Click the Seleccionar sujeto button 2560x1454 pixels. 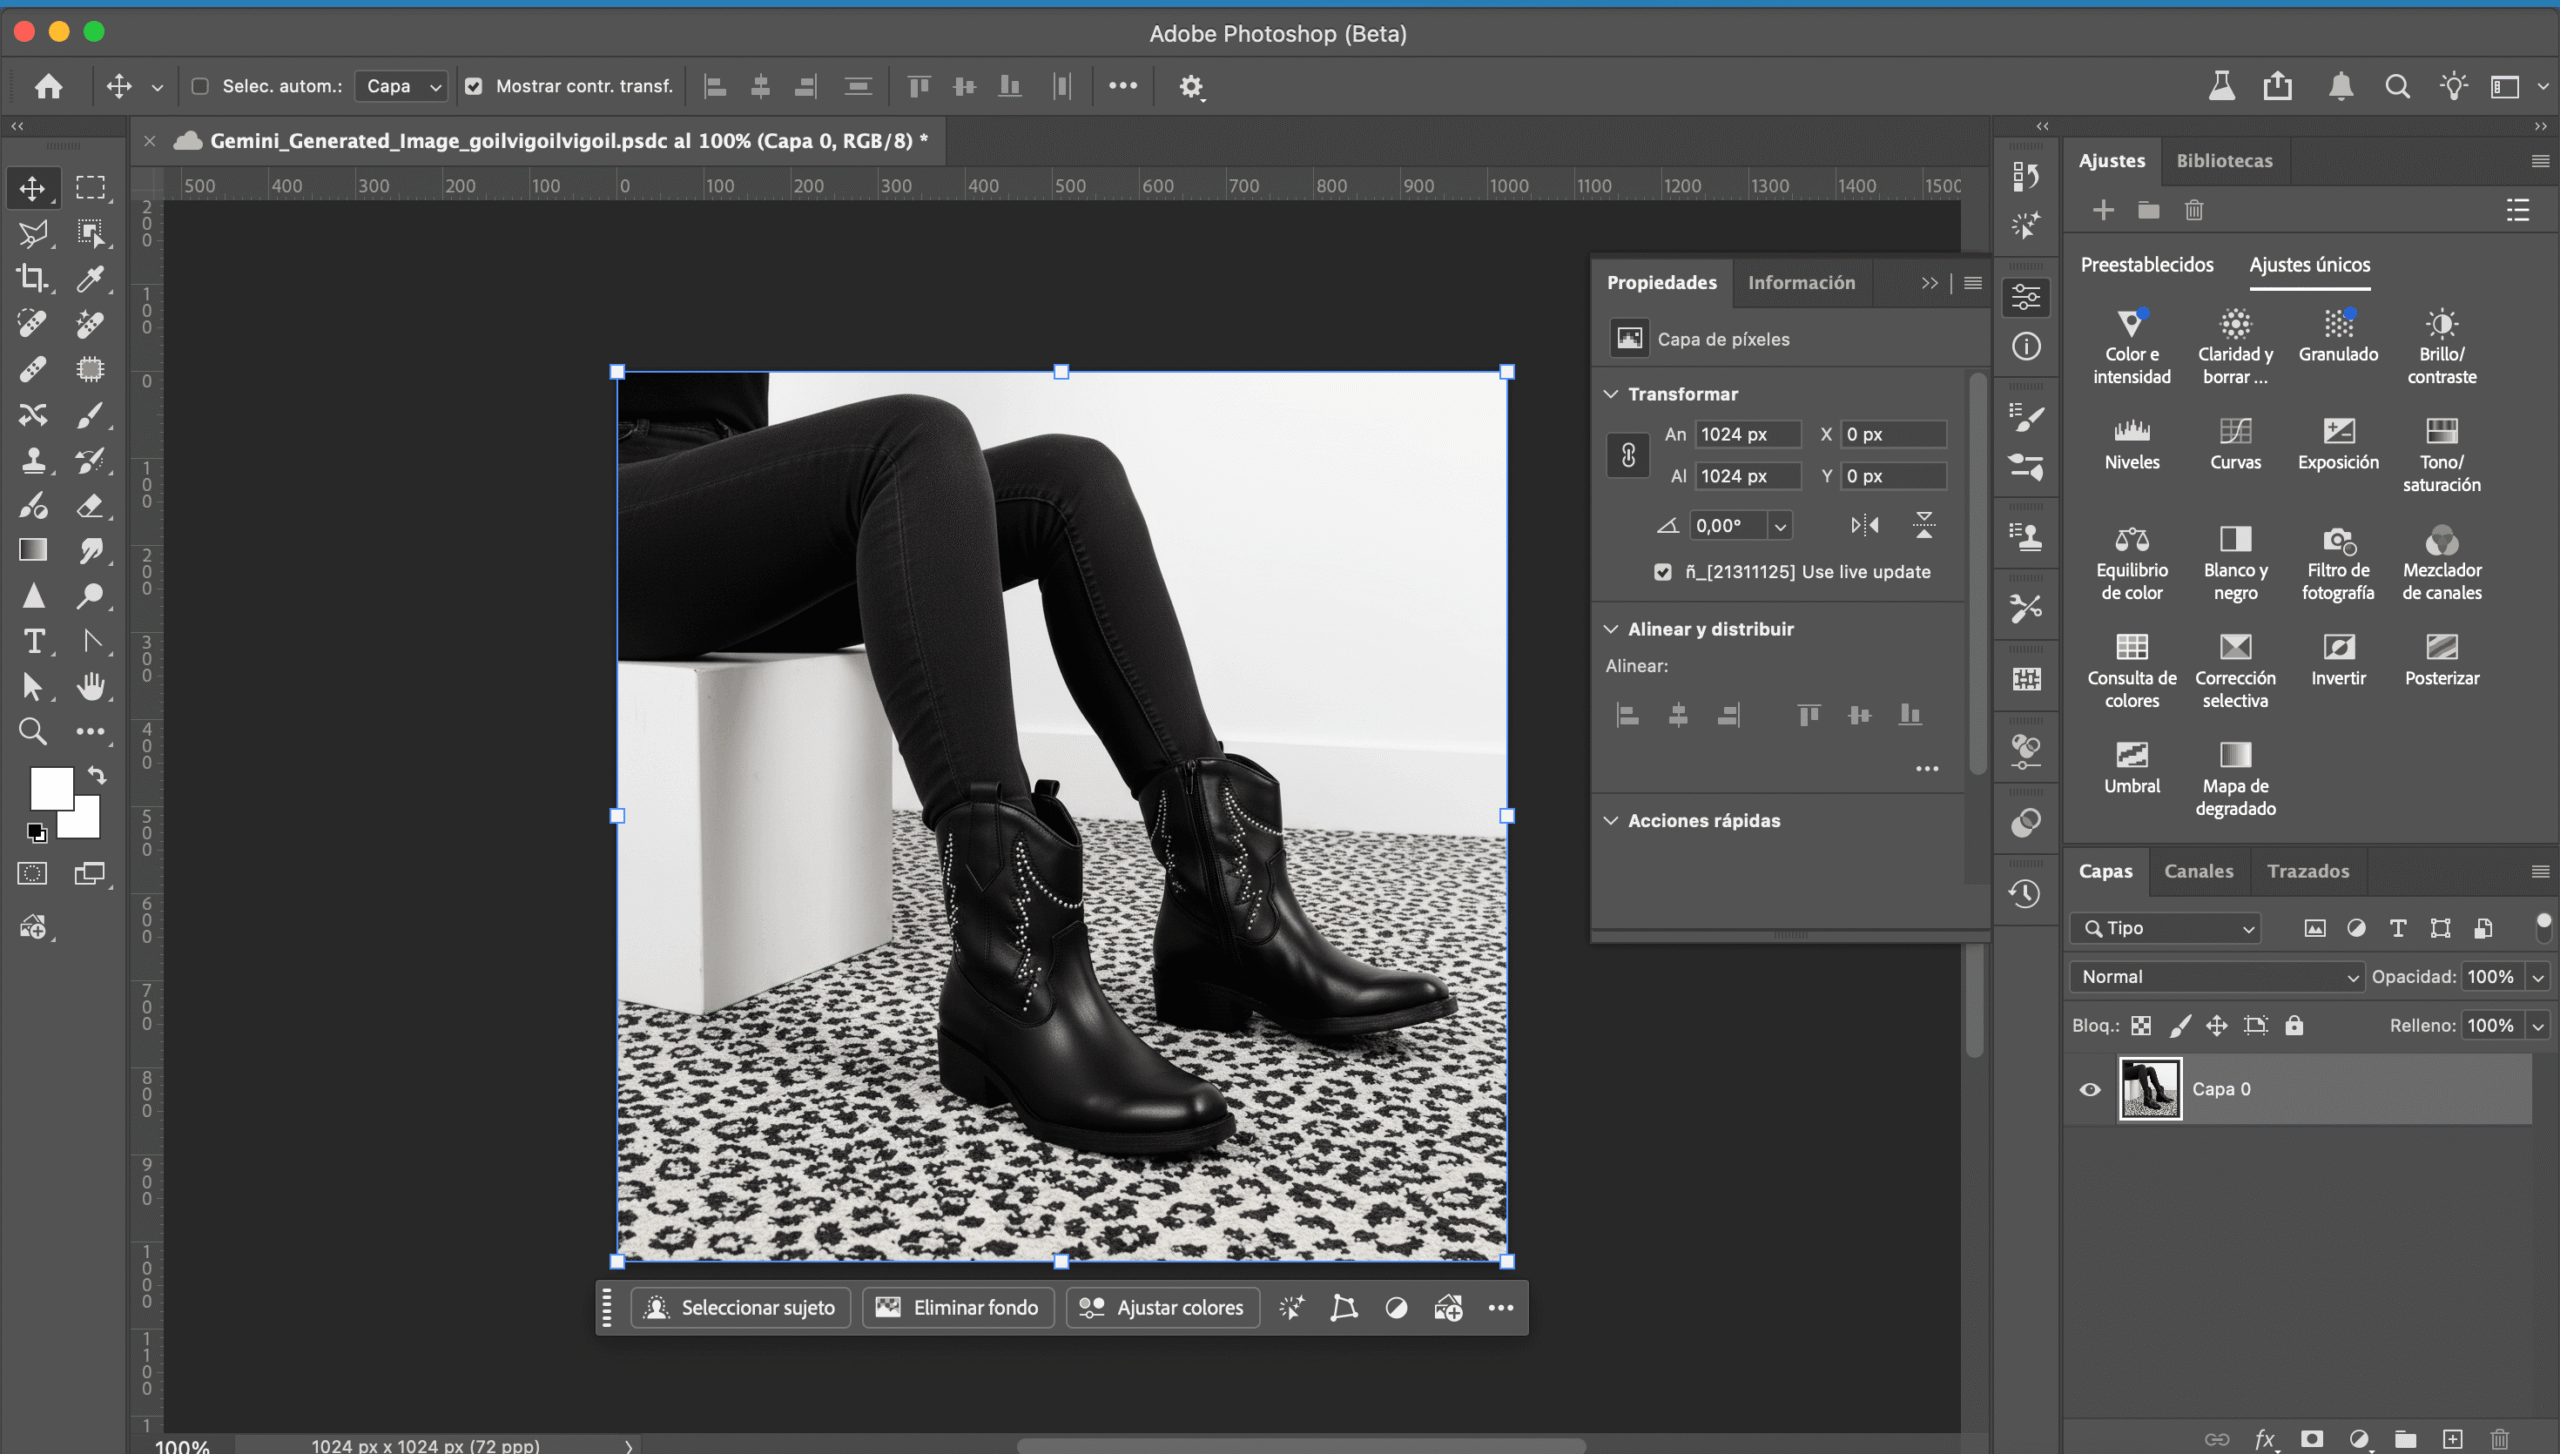[740, 1308]
